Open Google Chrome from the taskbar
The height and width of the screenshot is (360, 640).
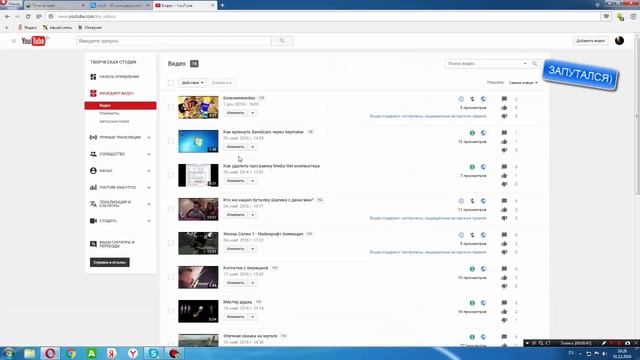(71, 353)
